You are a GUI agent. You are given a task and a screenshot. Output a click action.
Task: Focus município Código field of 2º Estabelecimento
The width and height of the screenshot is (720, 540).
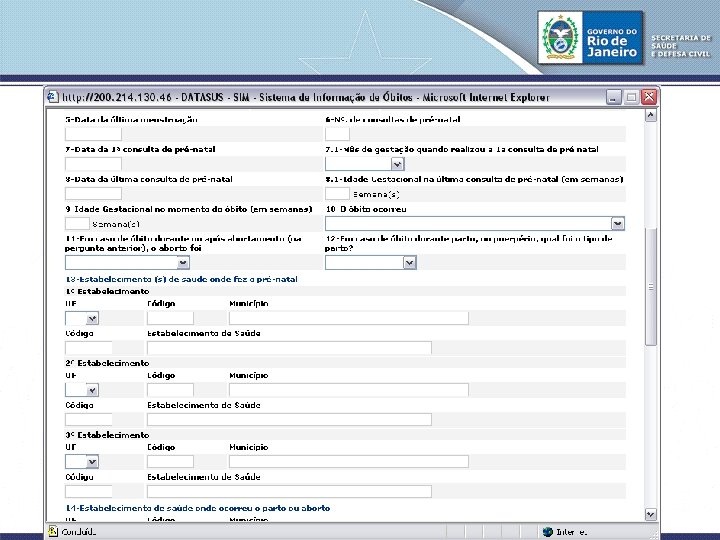pos(170,390)
